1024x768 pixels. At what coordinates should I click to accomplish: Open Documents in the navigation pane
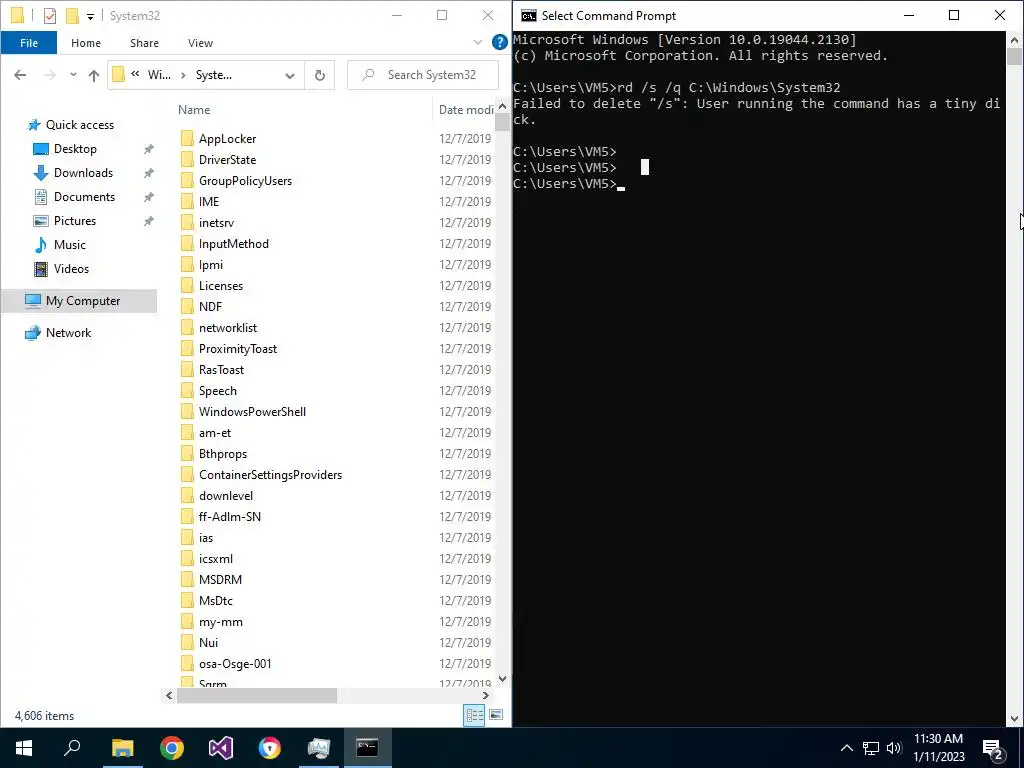[84, 197]
